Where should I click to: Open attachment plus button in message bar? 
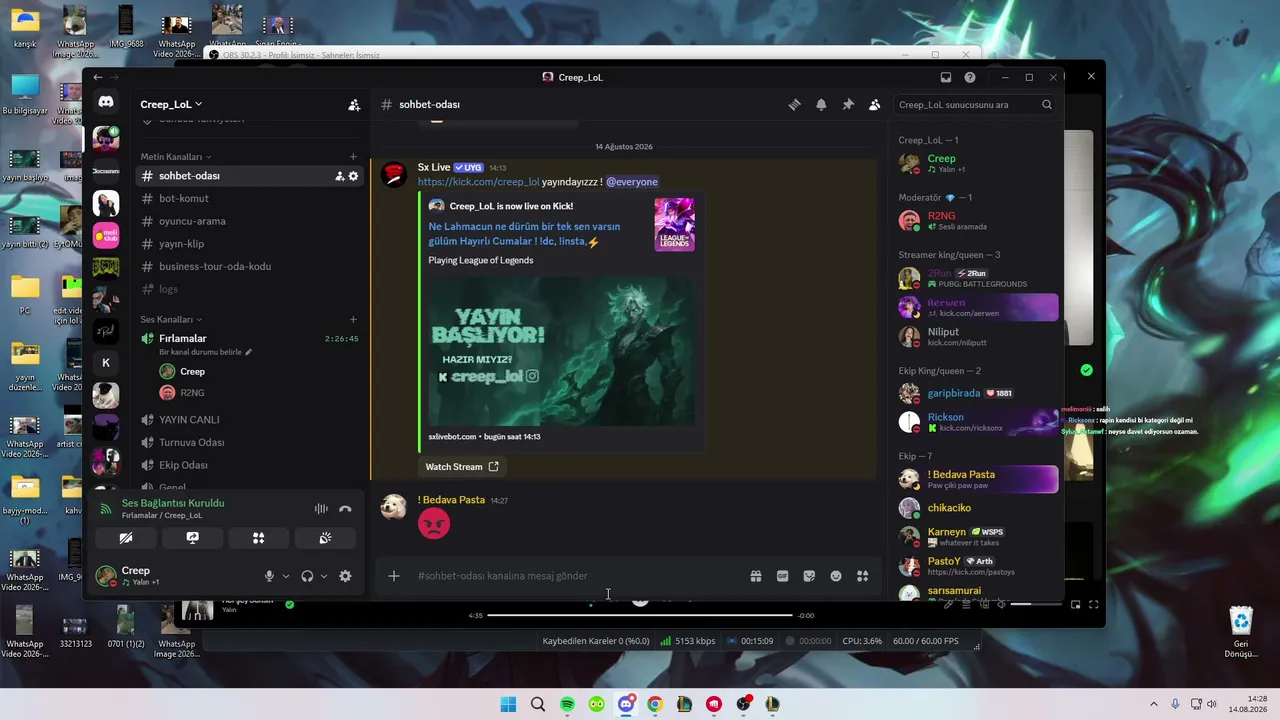point(394,576)
